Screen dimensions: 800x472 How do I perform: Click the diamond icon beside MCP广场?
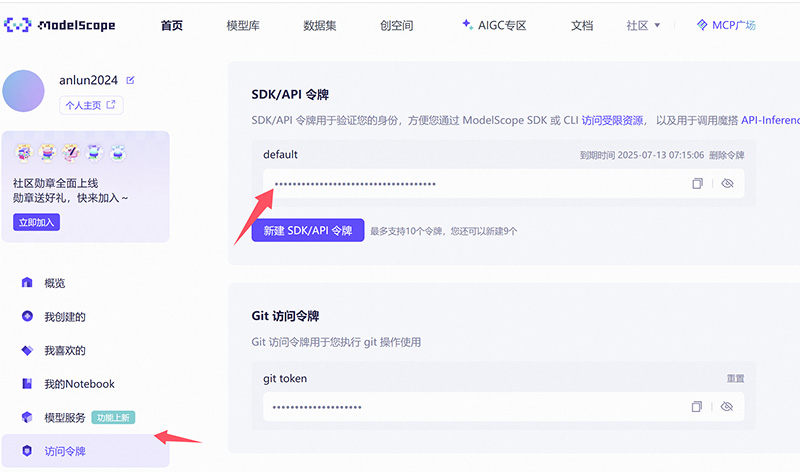coord(702,24)
